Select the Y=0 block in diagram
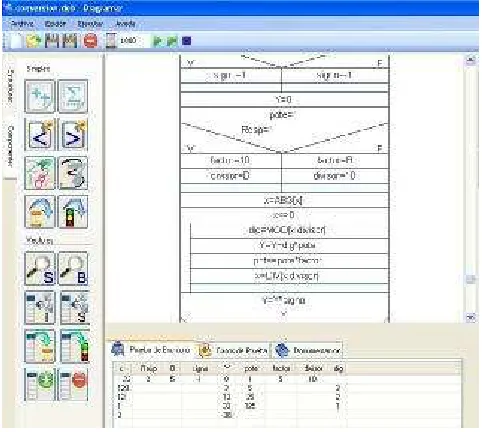Viewport: 482px width, 432px height. [x=285, y=100]
